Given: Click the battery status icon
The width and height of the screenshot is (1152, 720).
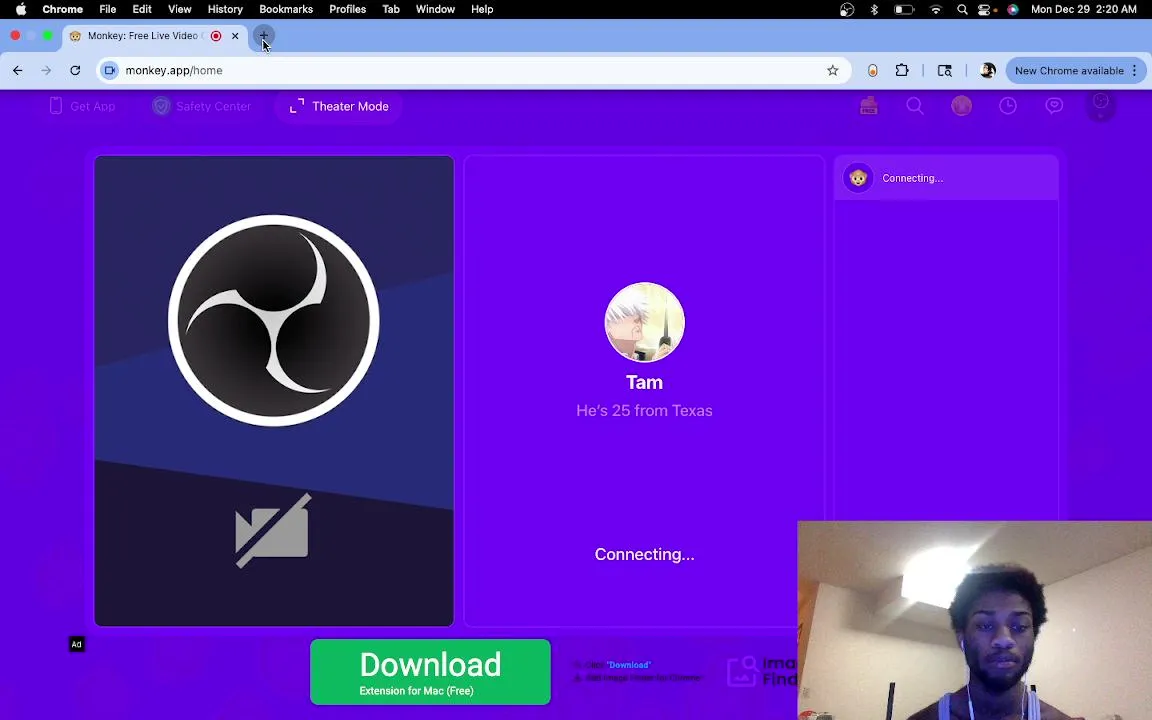Looking at the screenshot, I should [x=904, y=9].
